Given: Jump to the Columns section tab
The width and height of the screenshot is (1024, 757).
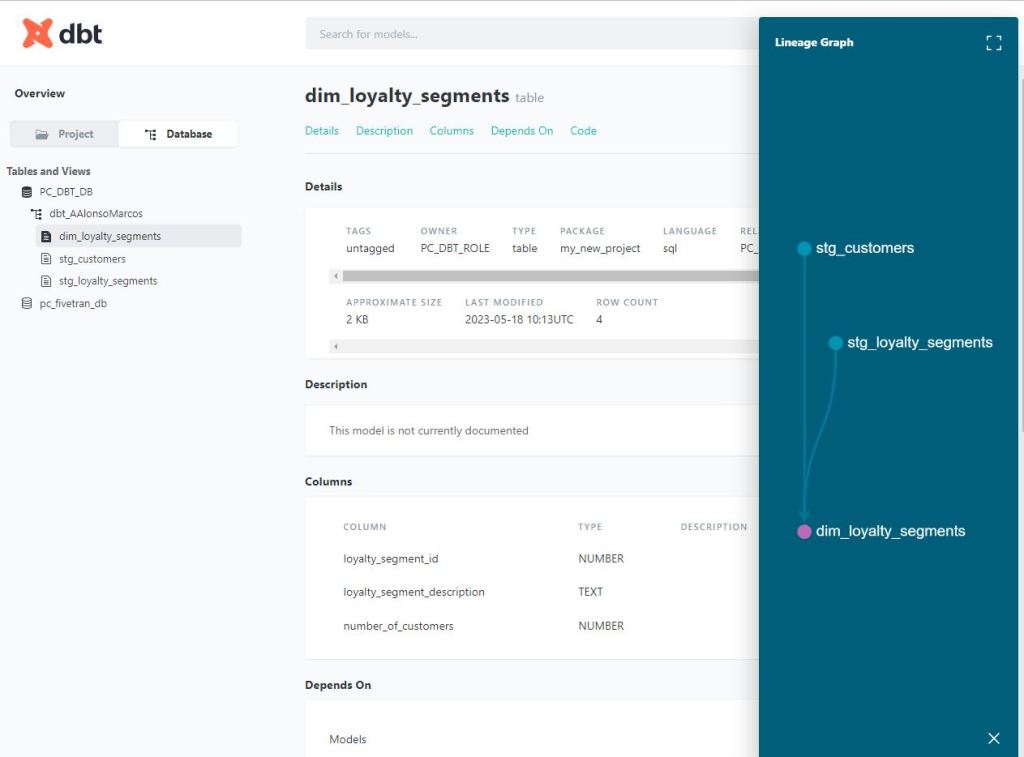Looking at the screenshot, I should pos(451,131).
